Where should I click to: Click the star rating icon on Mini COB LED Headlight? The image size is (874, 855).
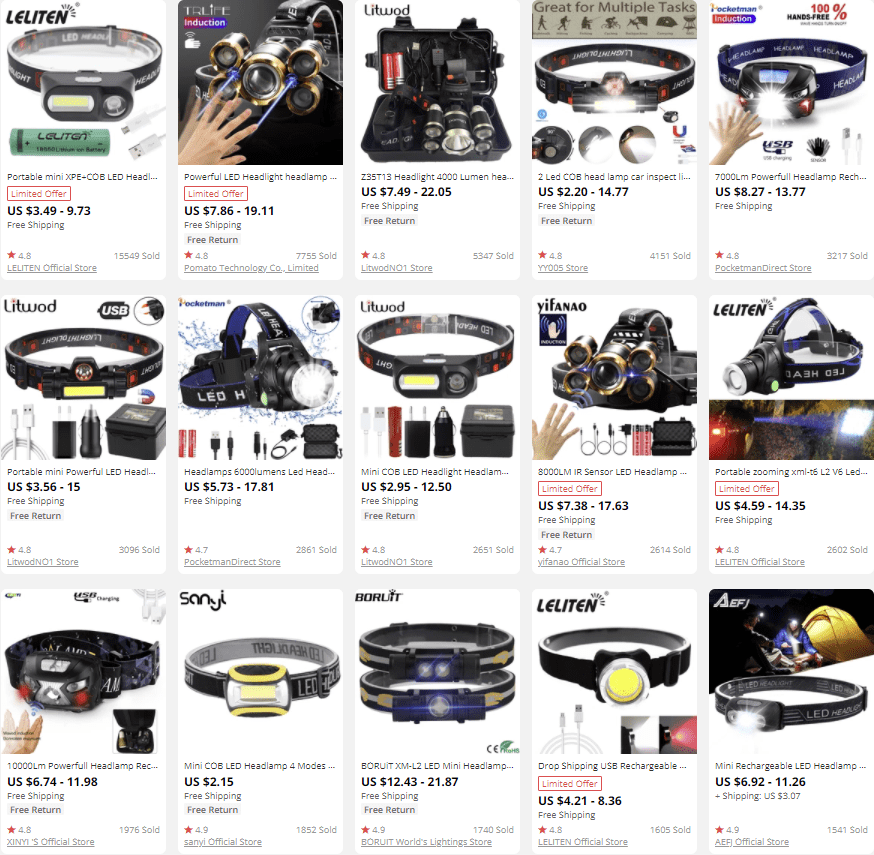365,550
